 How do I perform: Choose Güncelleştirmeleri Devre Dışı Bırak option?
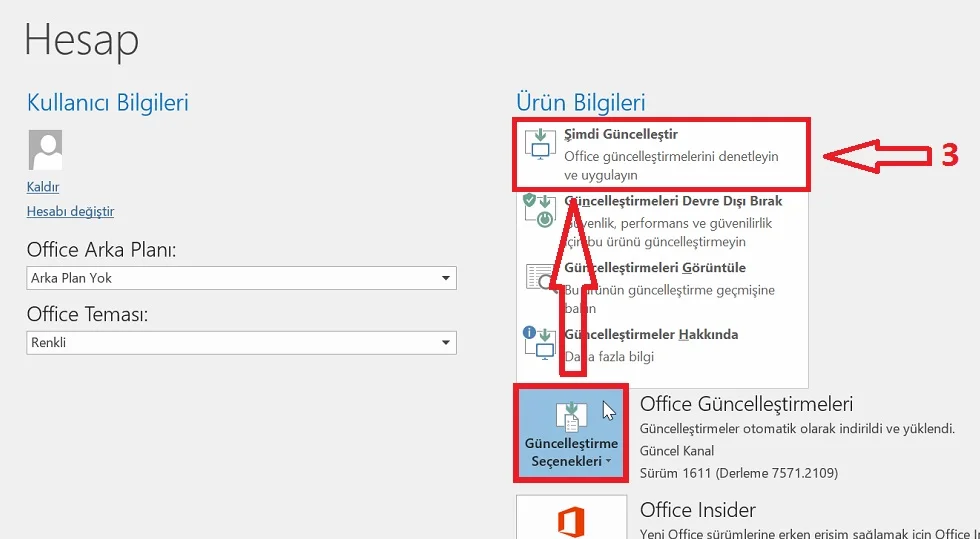coord(662,221)
